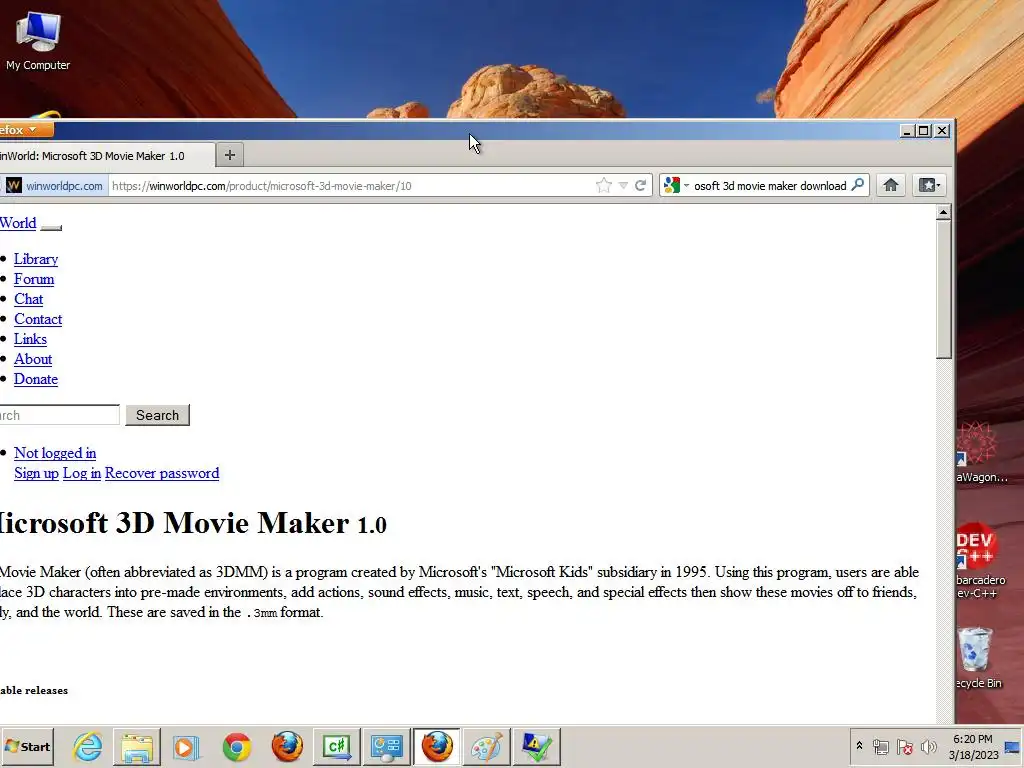
Task: Open the Embarcadero Dev-C++ desktop shortcut
Action: click(979, 562)
